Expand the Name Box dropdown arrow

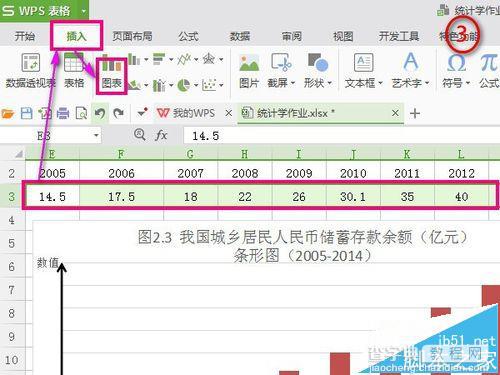[96, 135]
